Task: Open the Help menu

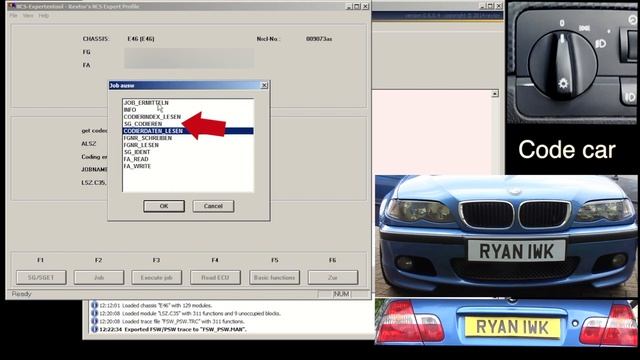Action: [x=44, y=16]
